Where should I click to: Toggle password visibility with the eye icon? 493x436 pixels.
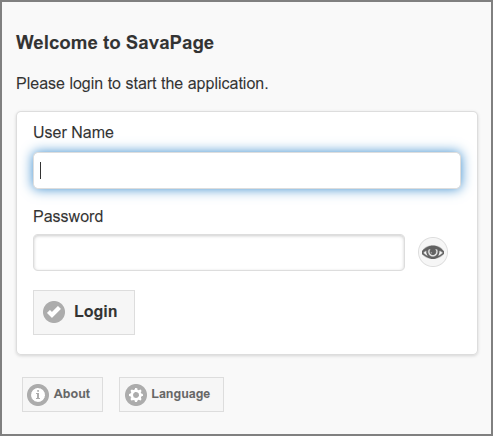point(433,252)
